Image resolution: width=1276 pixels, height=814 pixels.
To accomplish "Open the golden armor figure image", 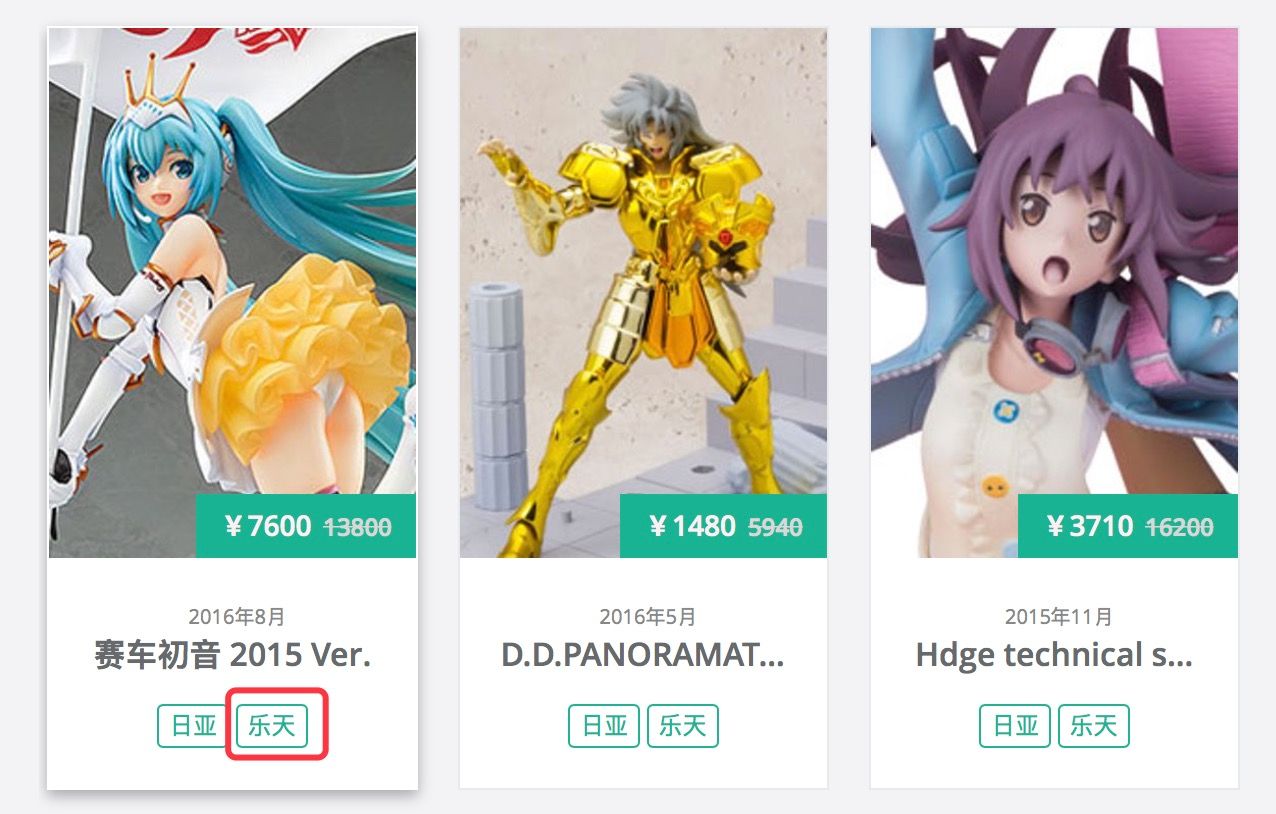I will 643,293.
